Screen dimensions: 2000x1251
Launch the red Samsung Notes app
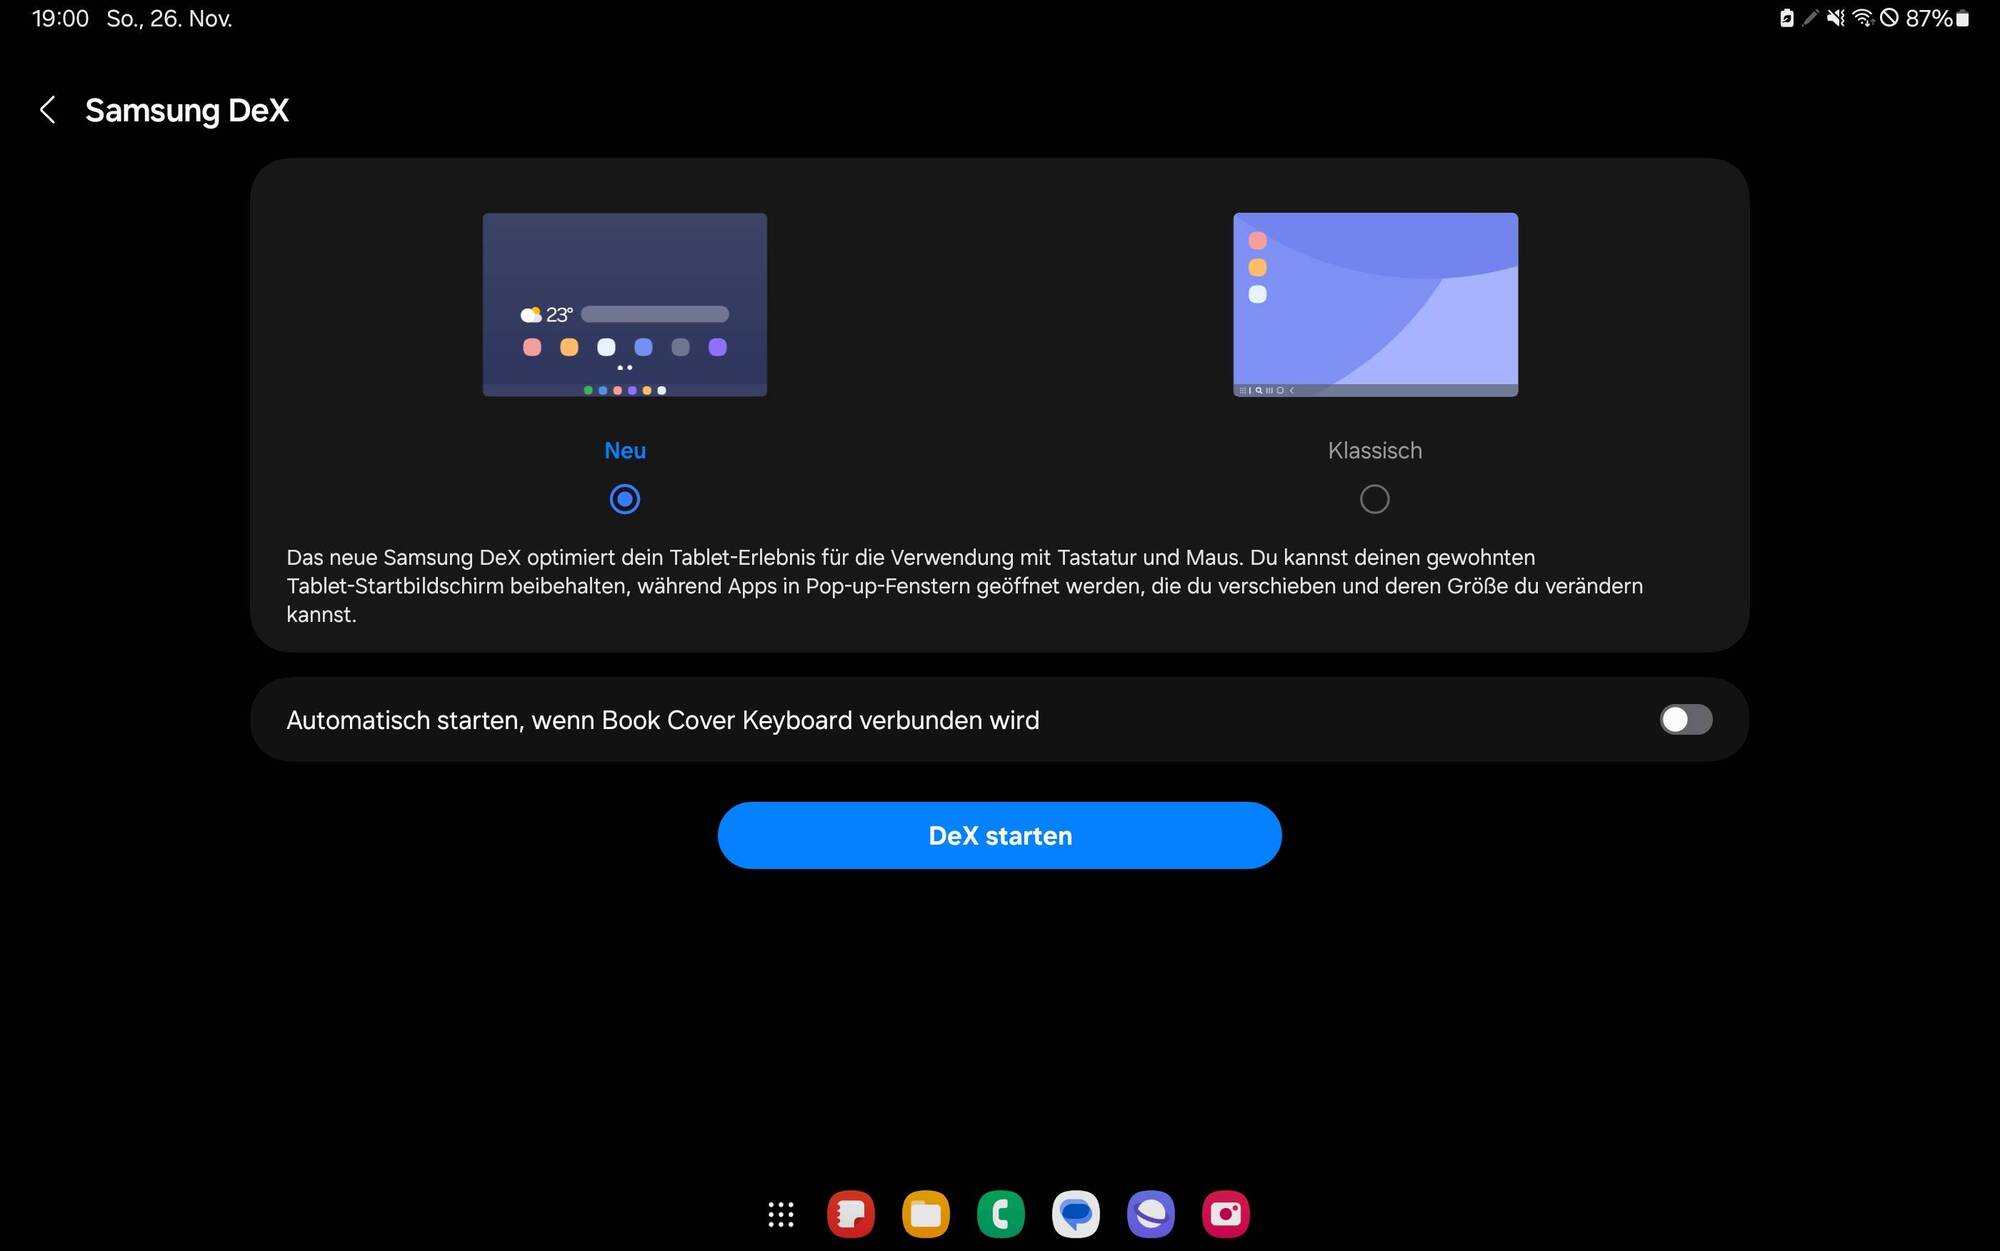[851, 1214]
